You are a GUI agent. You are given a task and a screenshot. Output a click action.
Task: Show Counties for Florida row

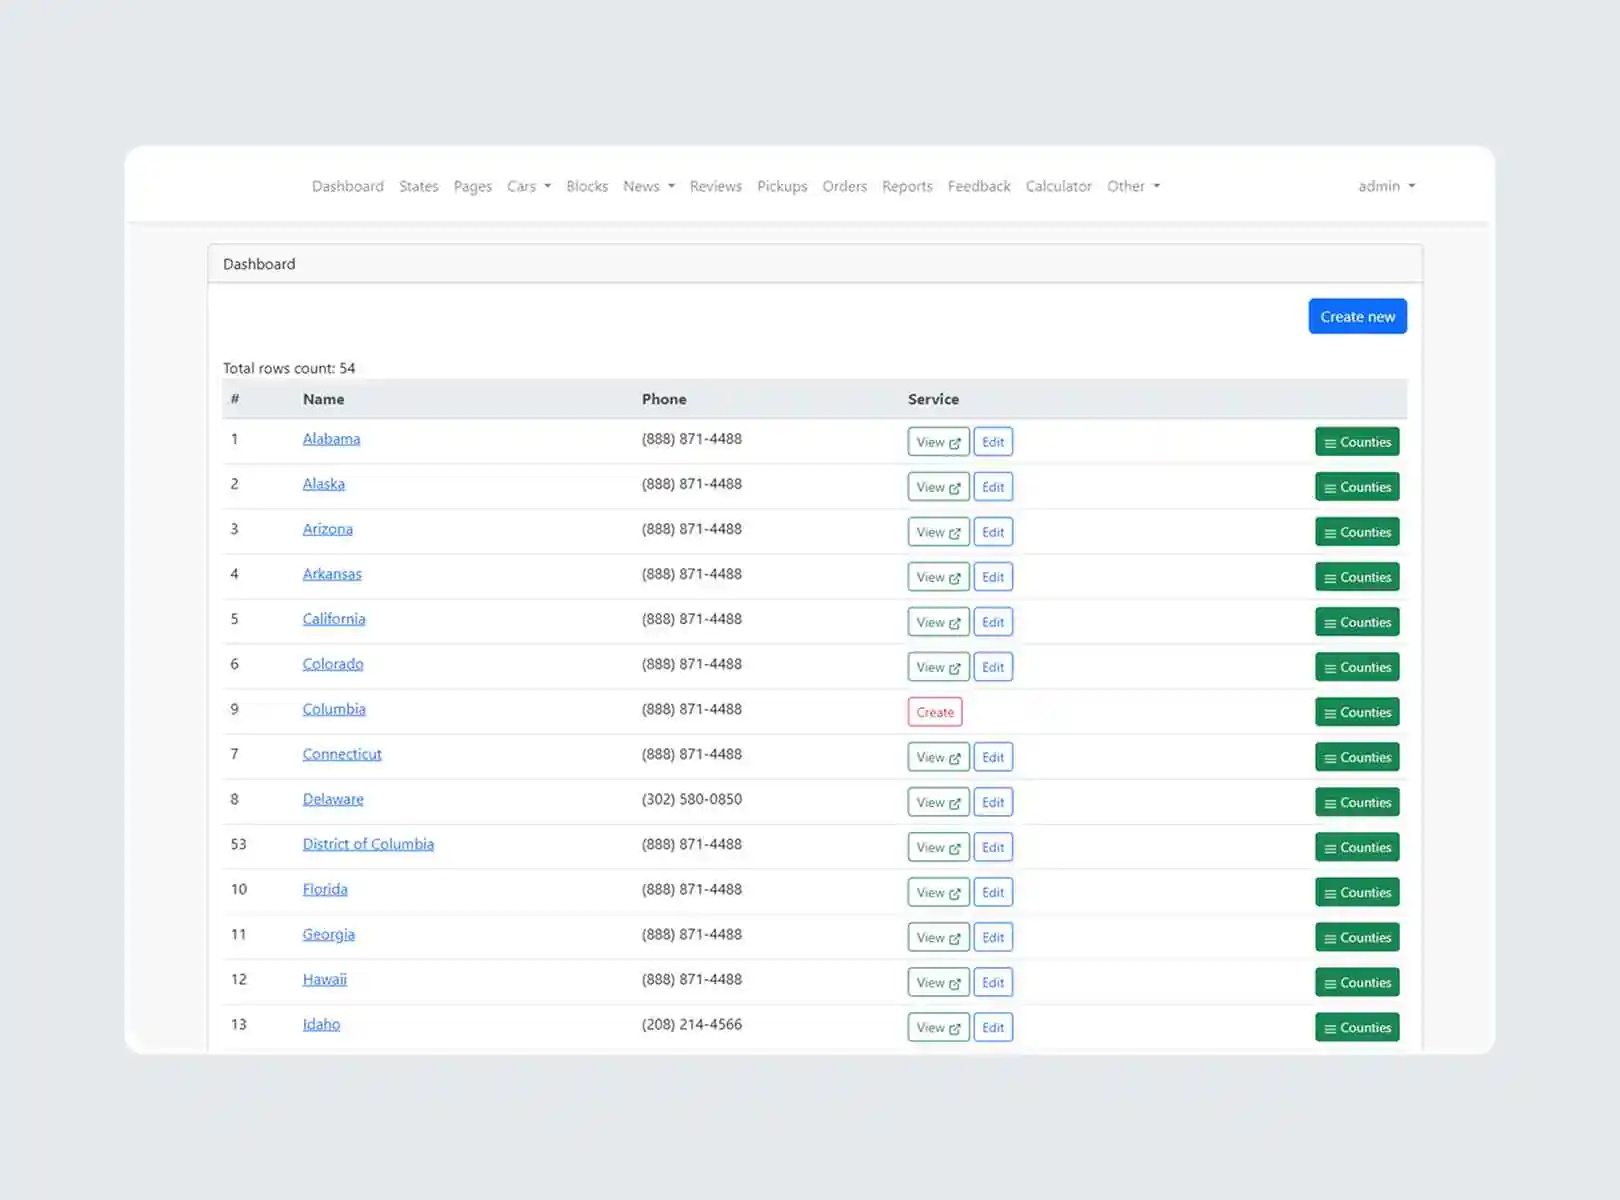click(x=1356, y=892)
